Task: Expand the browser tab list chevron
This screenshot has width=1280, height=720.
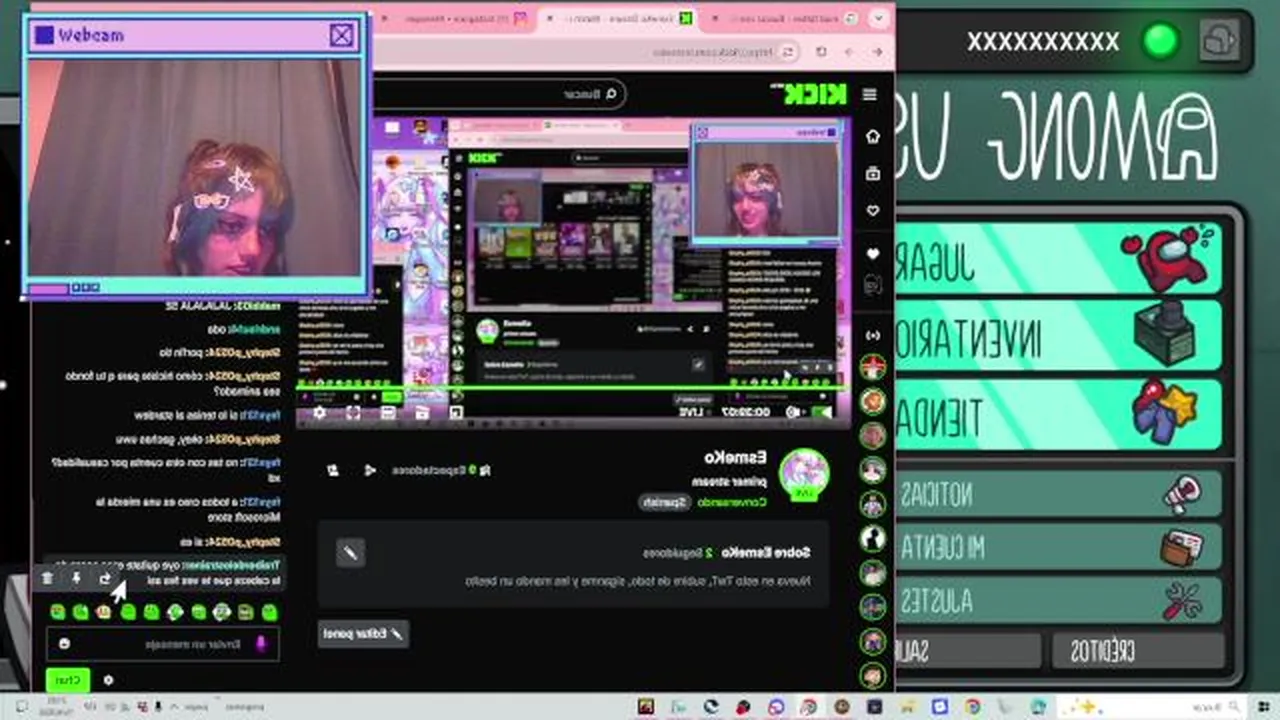Action: [x=879, y=18]
